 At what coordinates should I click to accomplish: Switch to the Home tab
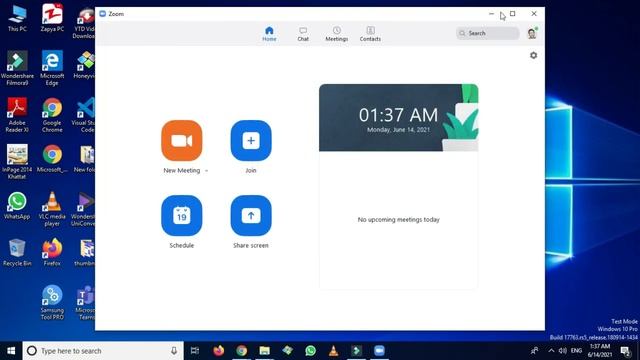pos(269,34)
